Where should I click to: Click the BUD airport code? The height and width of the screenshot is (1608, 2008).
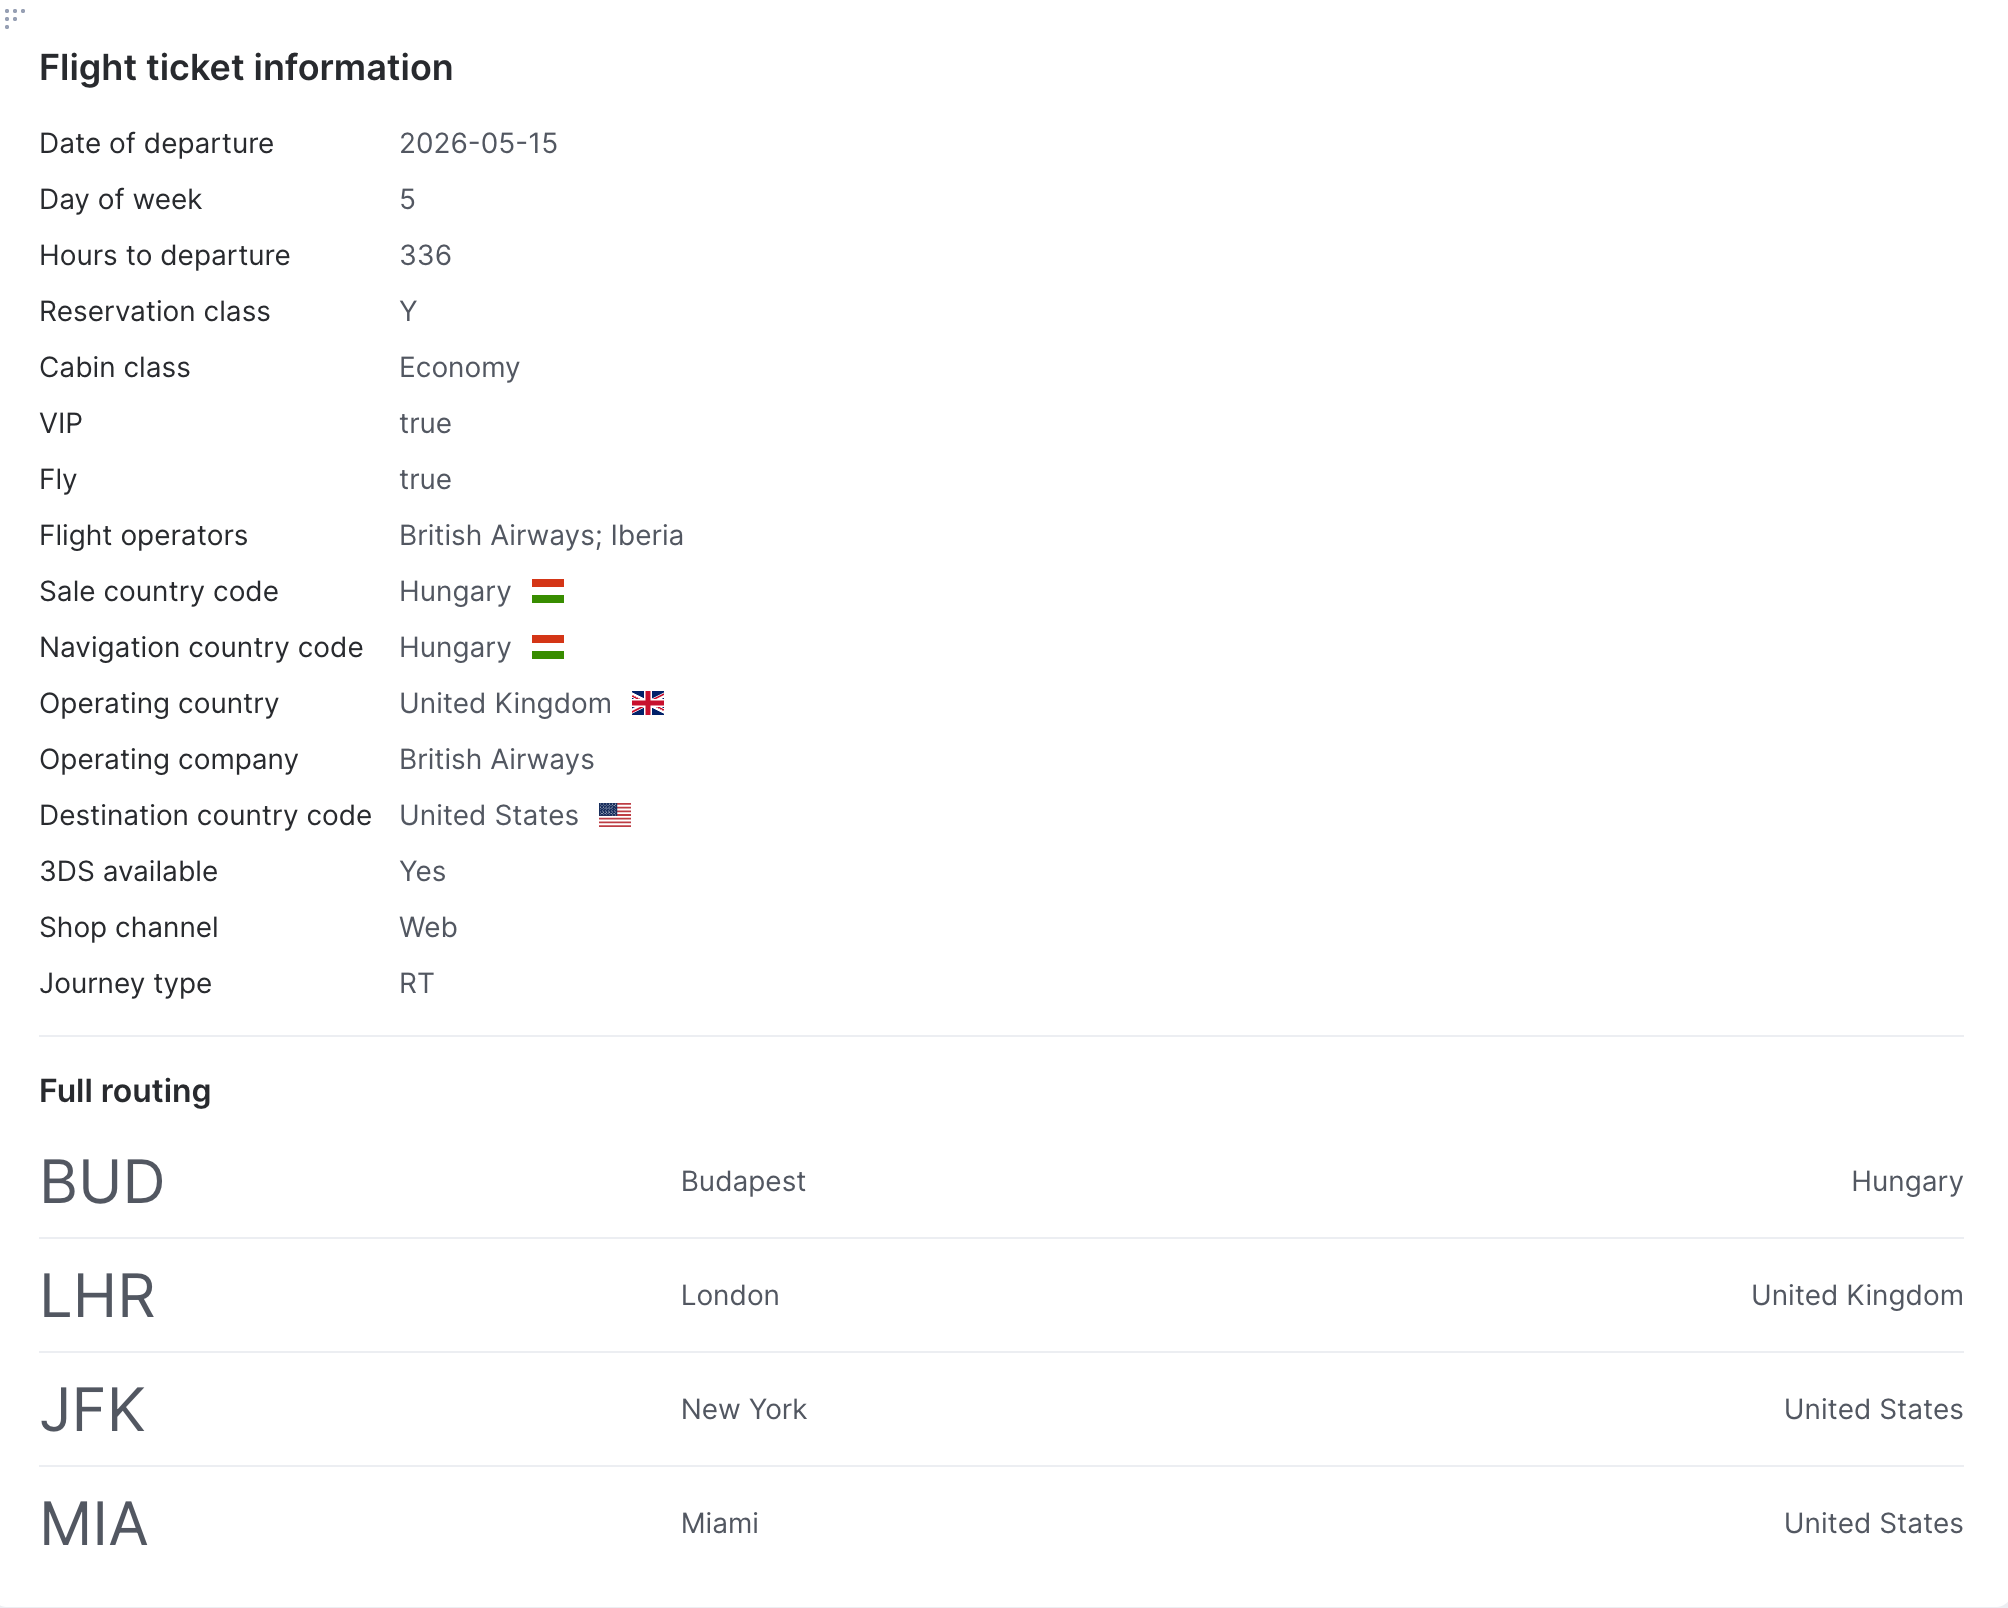(101, 1181)
